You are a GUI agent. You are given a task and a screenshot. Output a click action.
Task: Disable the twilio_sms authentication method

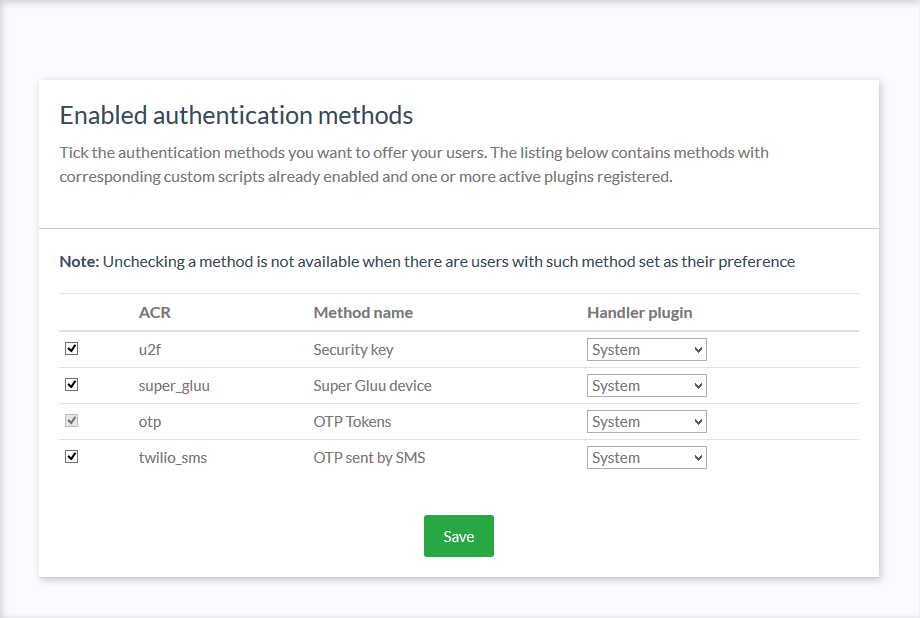(x=71, y=457)
